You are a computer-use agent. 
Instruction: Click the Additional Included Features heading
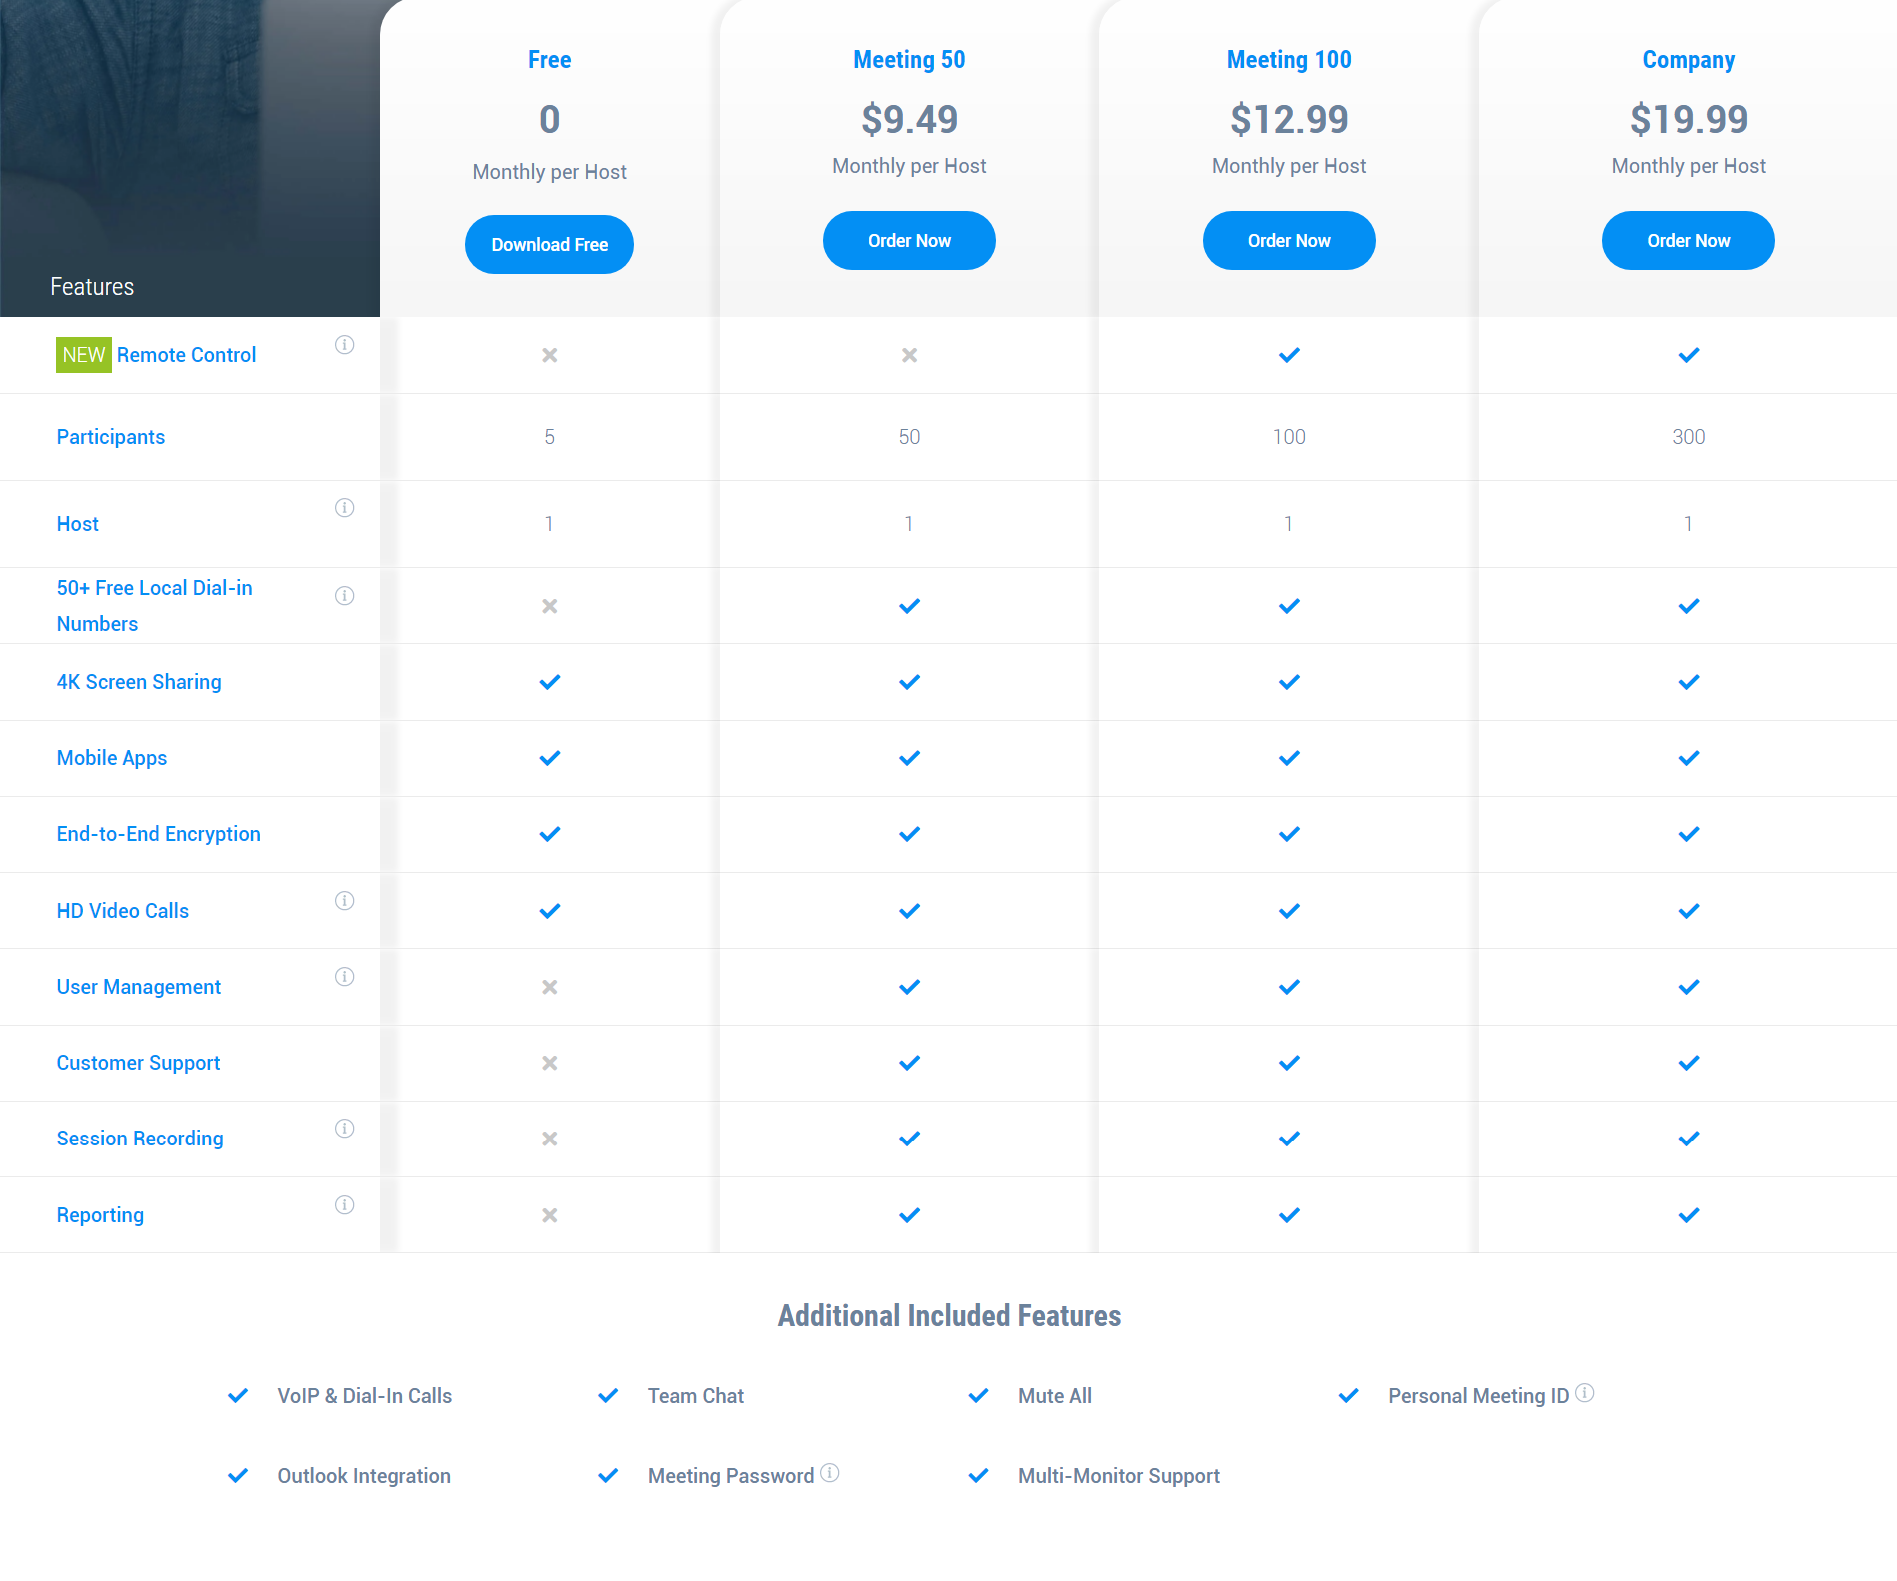click(x=949, y=1316)
